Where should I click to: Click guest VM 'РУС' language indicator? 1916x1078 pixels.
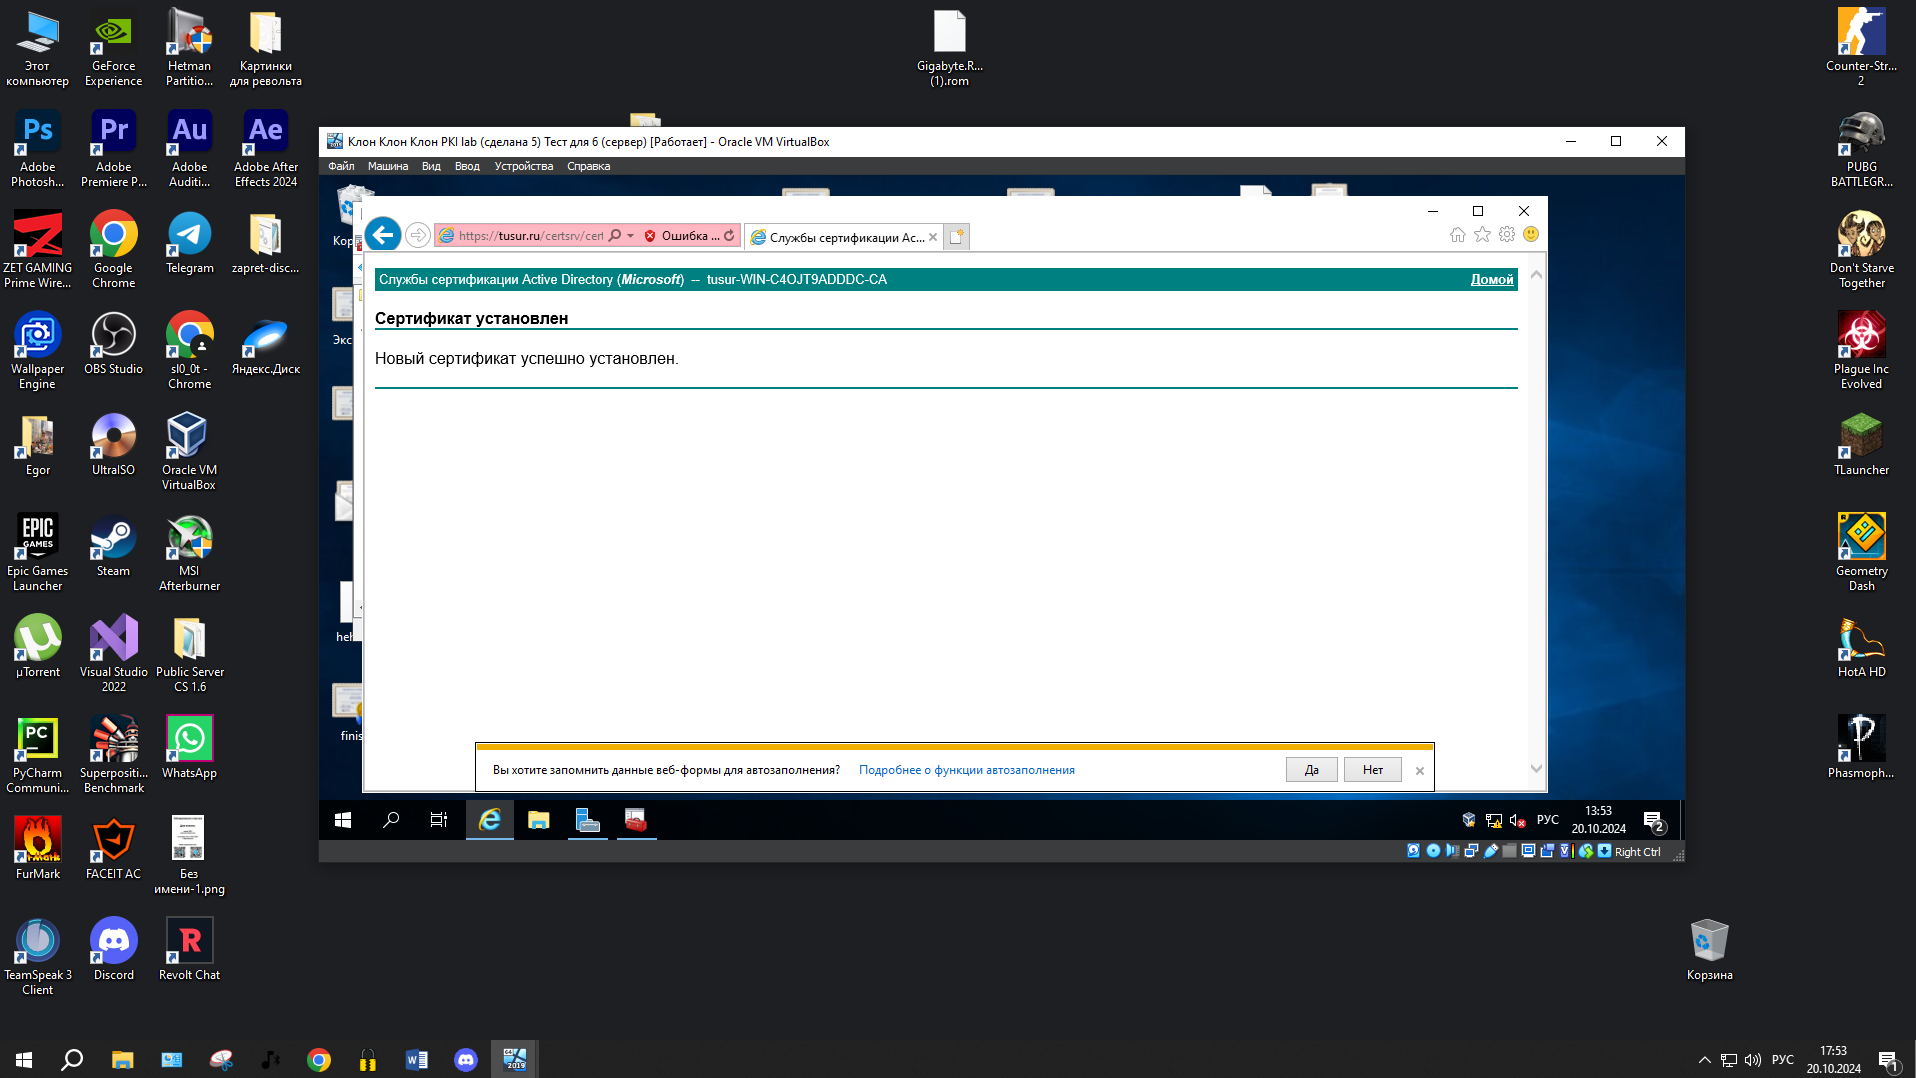1547,820
